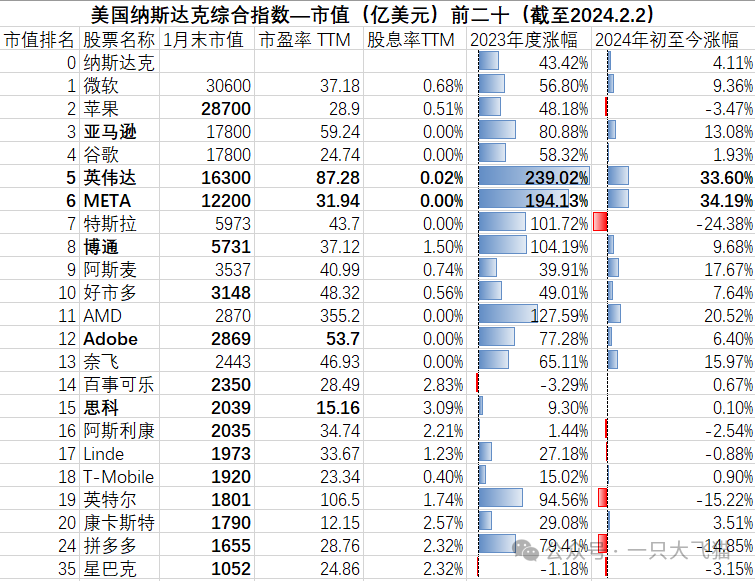The image size is (755, 581).
Task: Select the dividend yield 2.83% cell
Action: (443, 385)
